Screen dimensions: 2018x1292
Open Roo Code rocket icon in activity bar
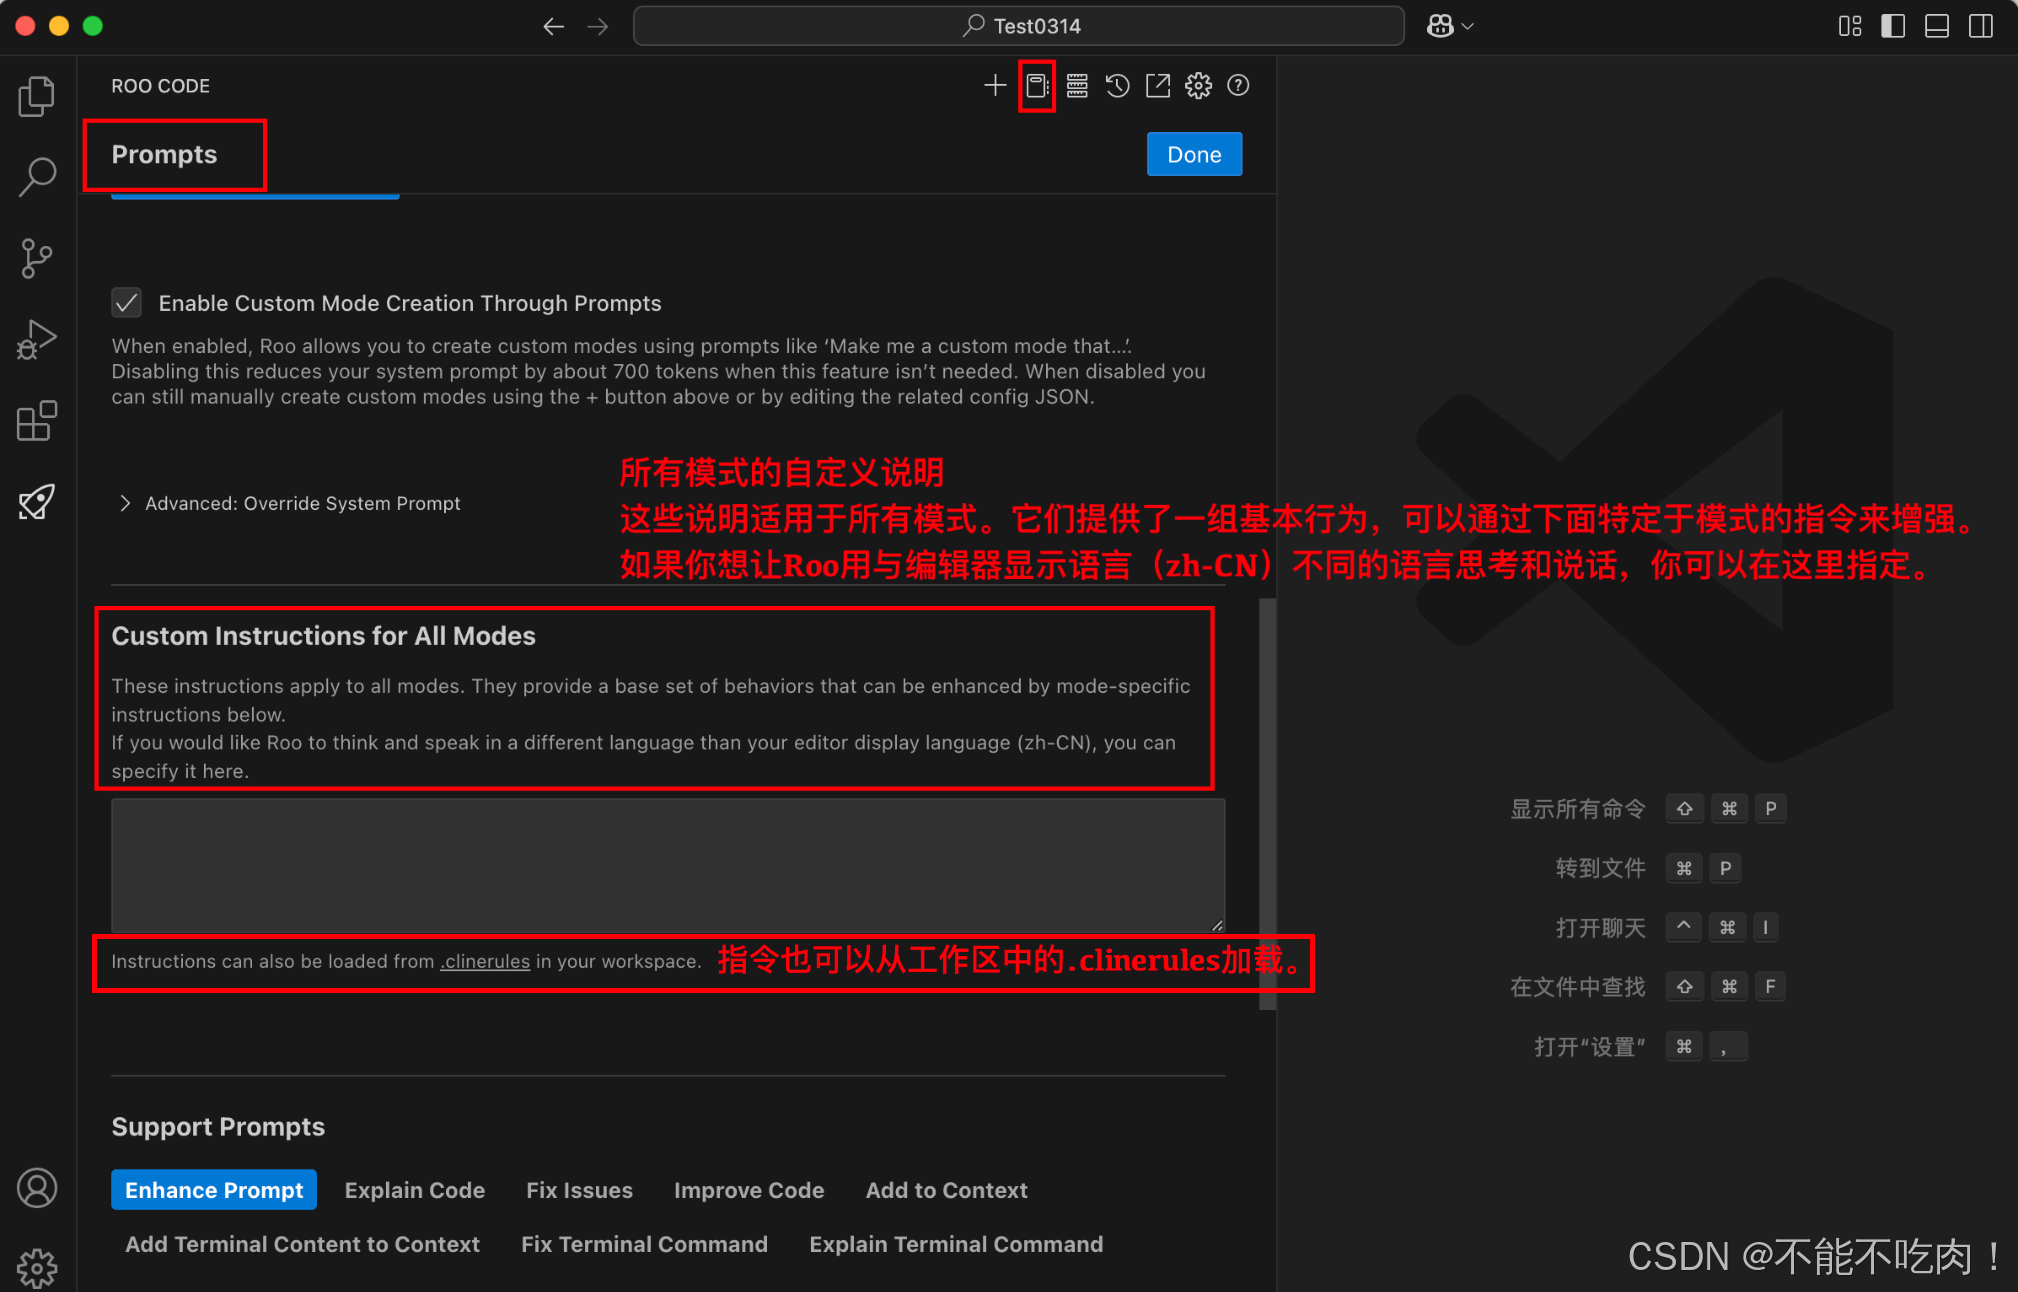(x=37, y=502)
